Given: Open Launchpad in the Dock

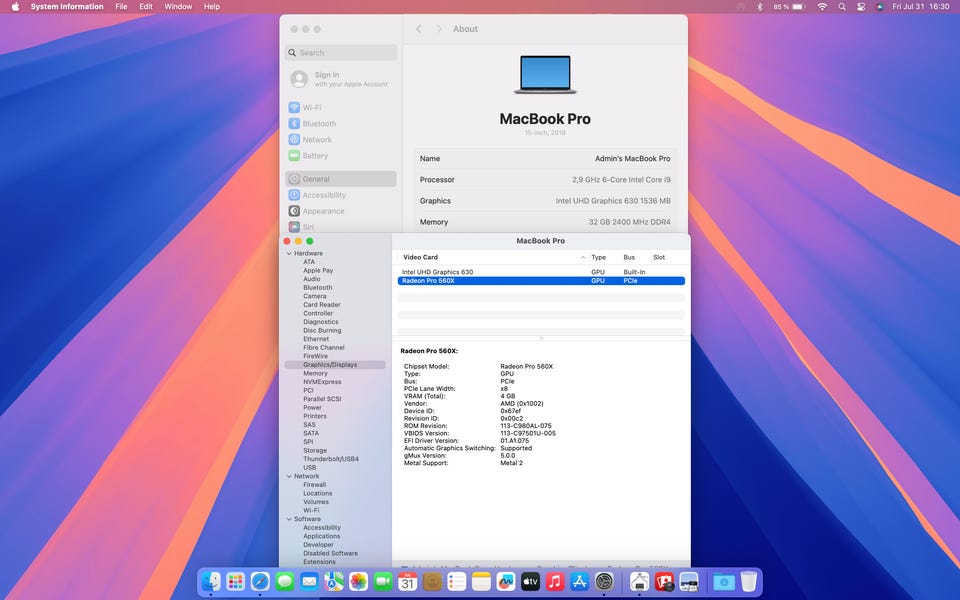Looking at the screenshot, I should [x=236, y=581].
